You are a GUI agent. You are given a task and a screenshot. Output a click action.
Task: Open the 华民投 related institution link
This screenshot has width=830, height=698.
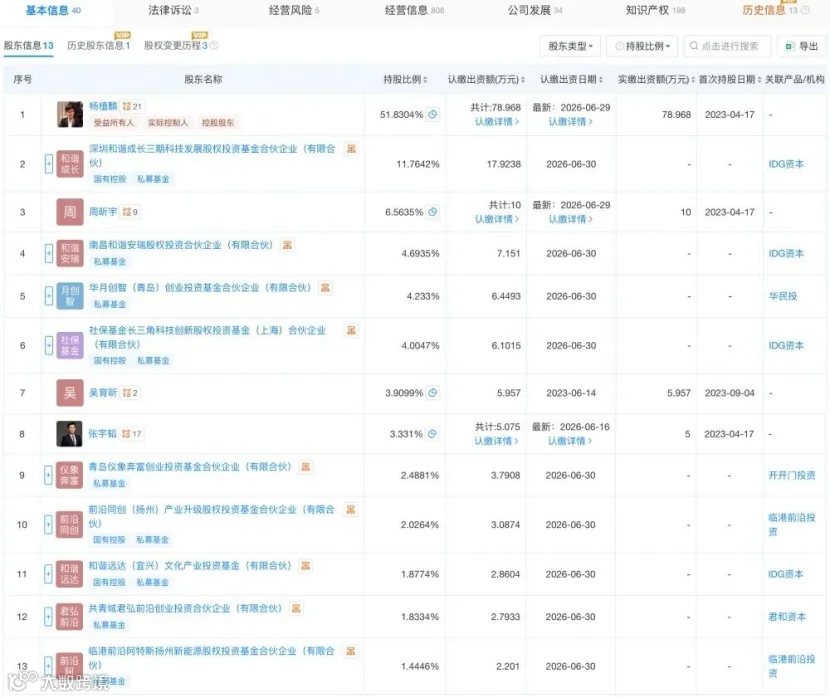pyautogui.click(x=783, y=296)
